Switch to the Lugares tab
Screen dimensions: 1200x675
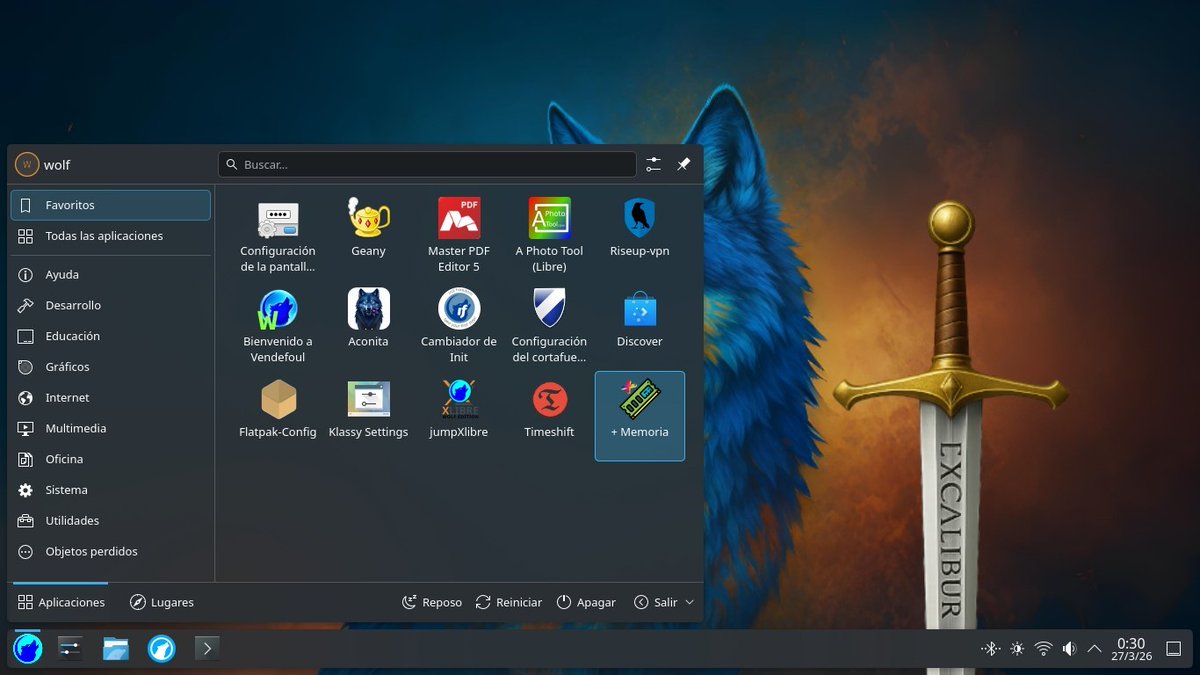[x=162, y=602]
